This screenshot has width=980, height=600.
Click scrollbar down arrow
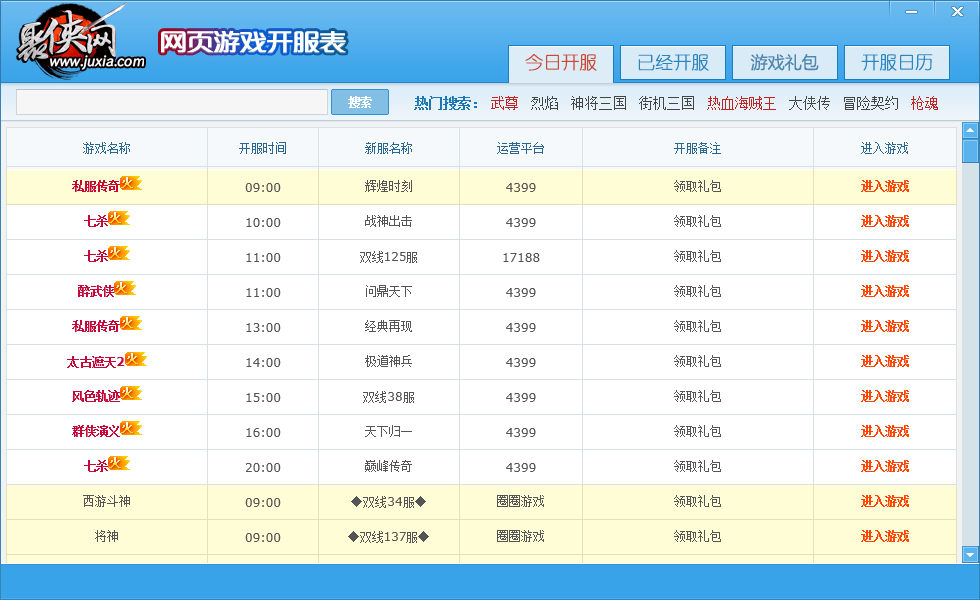pyautogui.click(x=970, y=554)
